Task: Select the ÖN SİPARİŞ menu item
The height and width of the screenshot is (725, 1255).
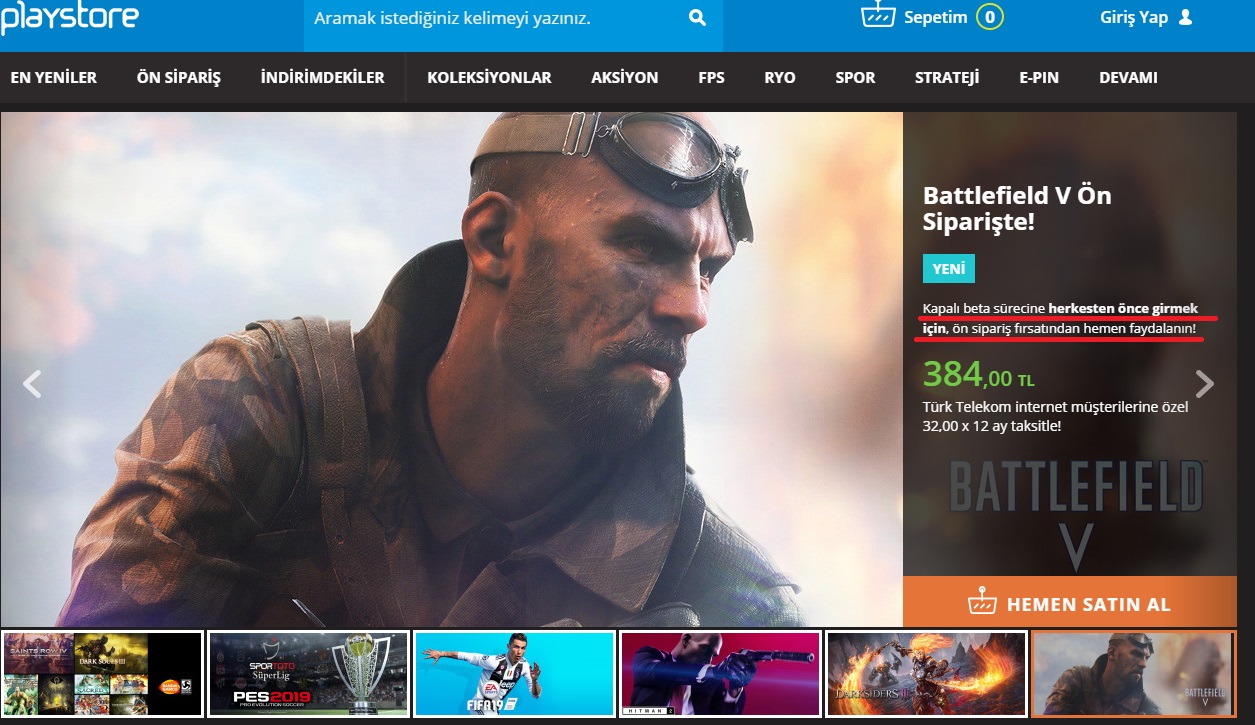Action: pos(178,78)
